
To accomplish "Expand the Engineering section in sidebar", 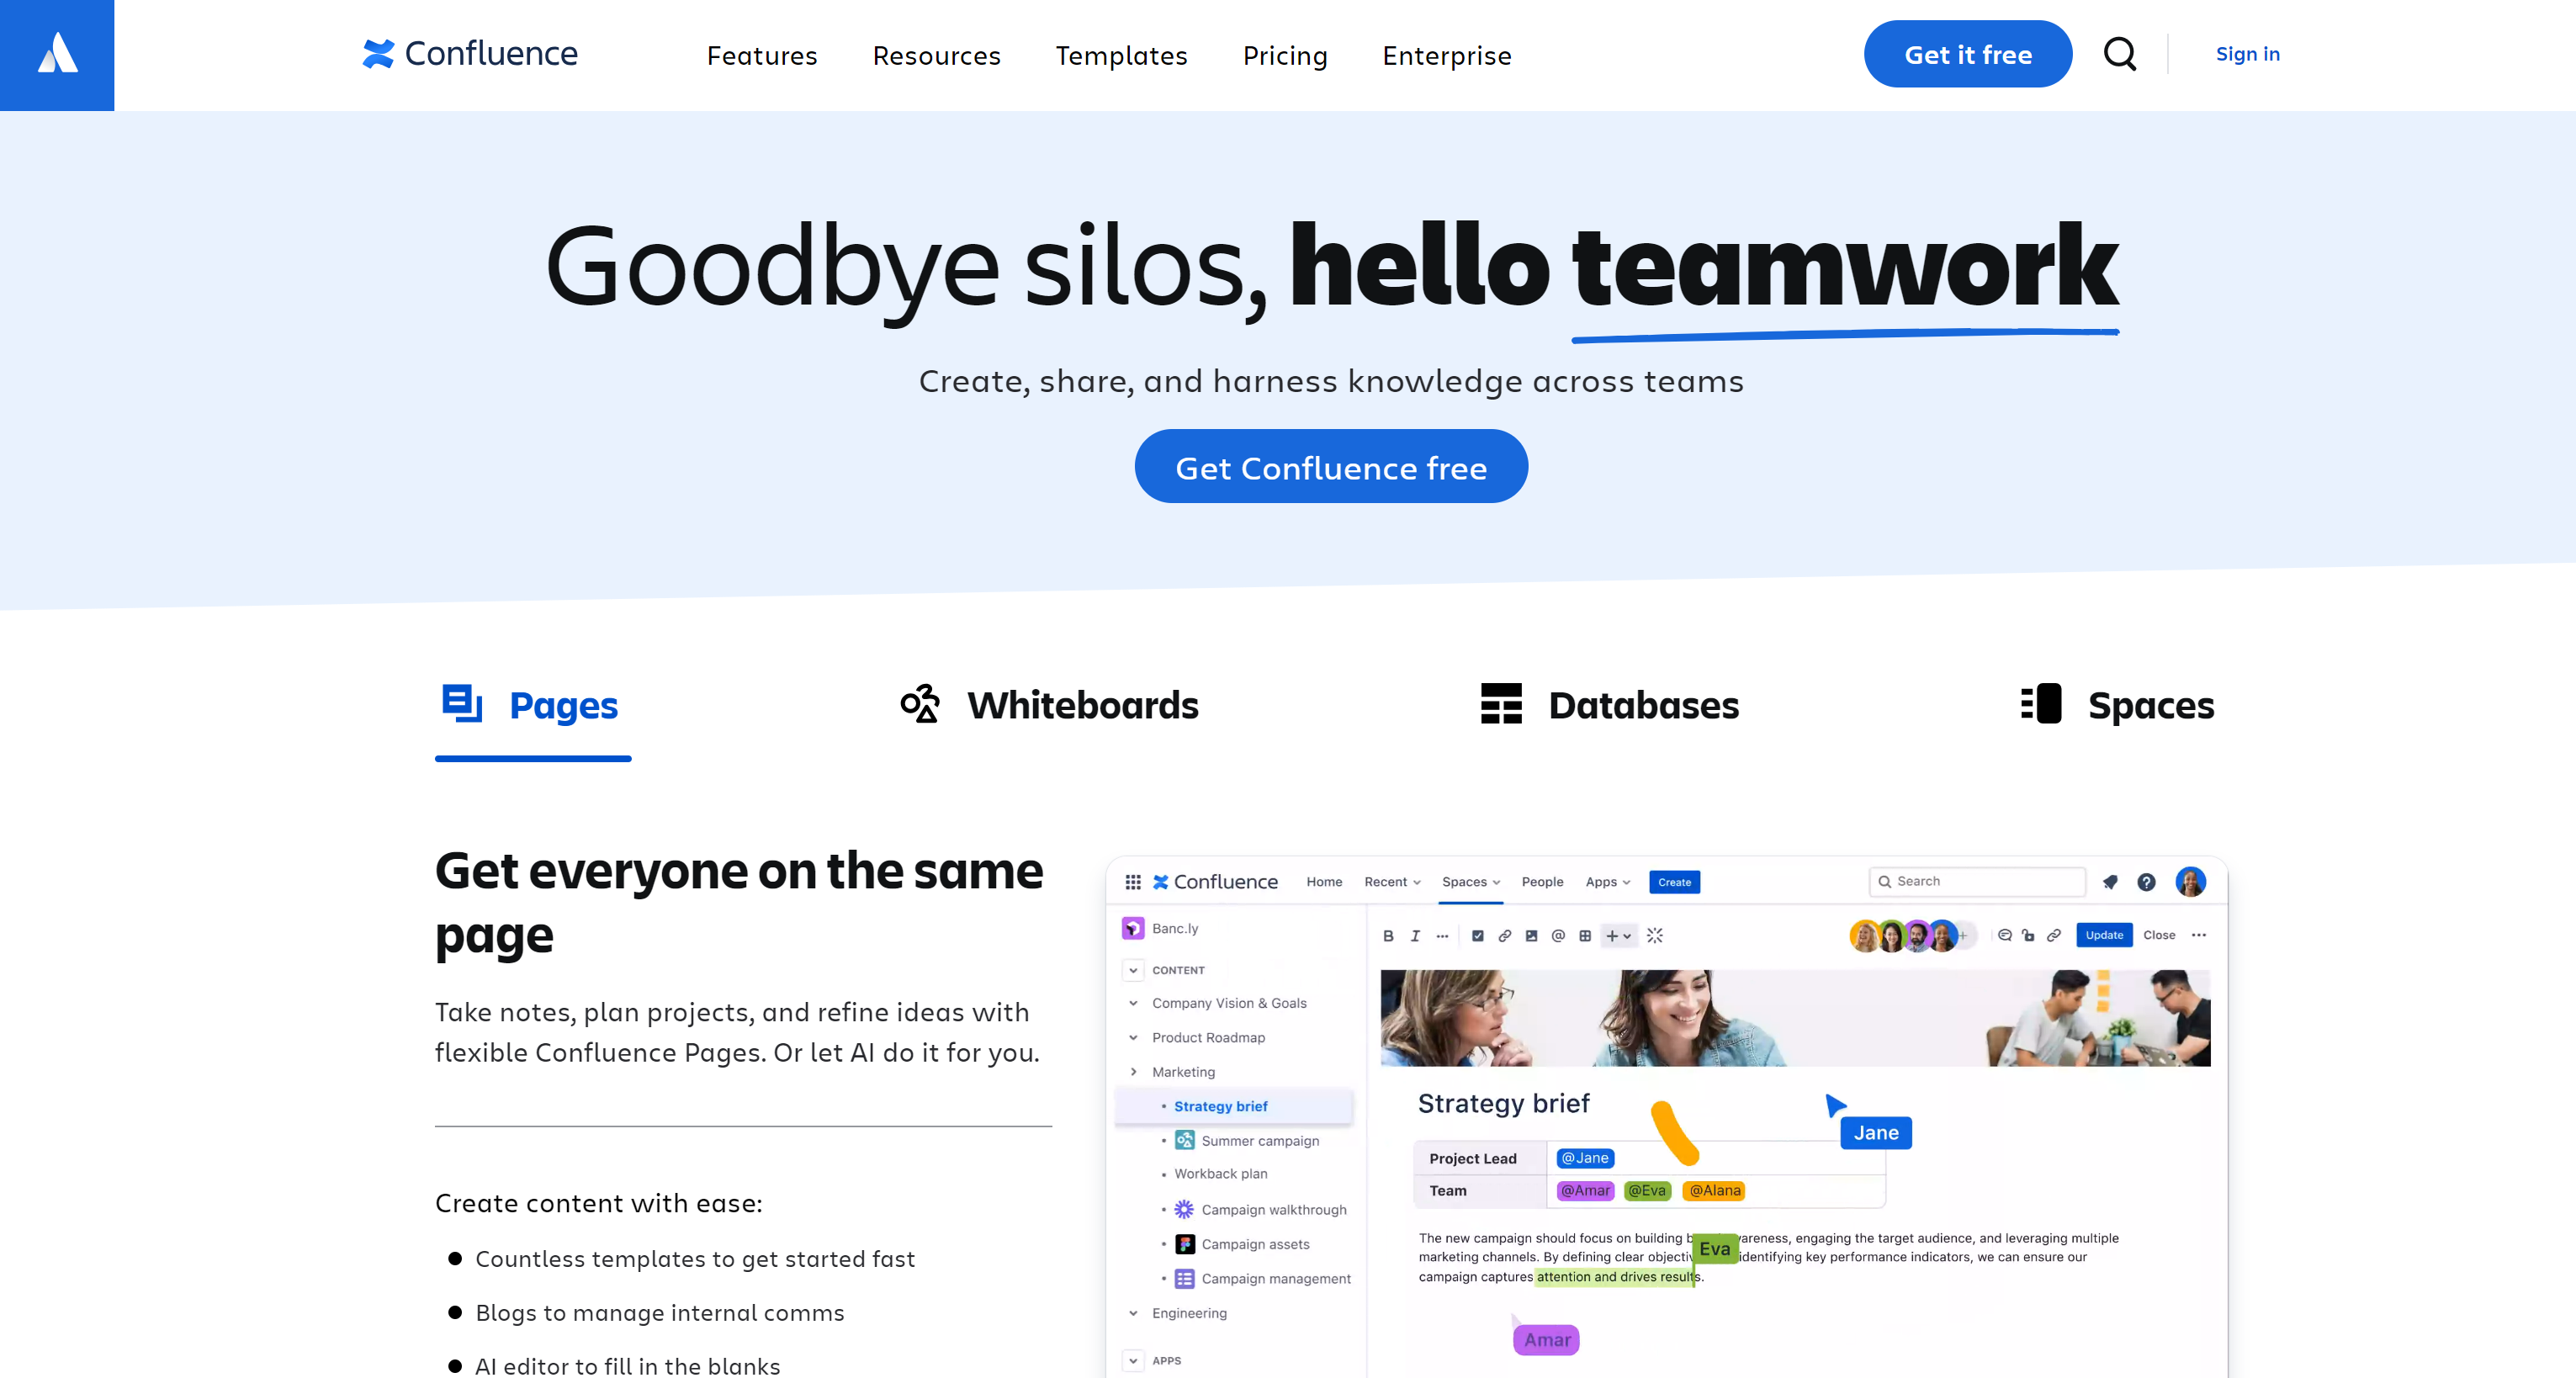I will pyautogui.click(x=1135, y=1313).
